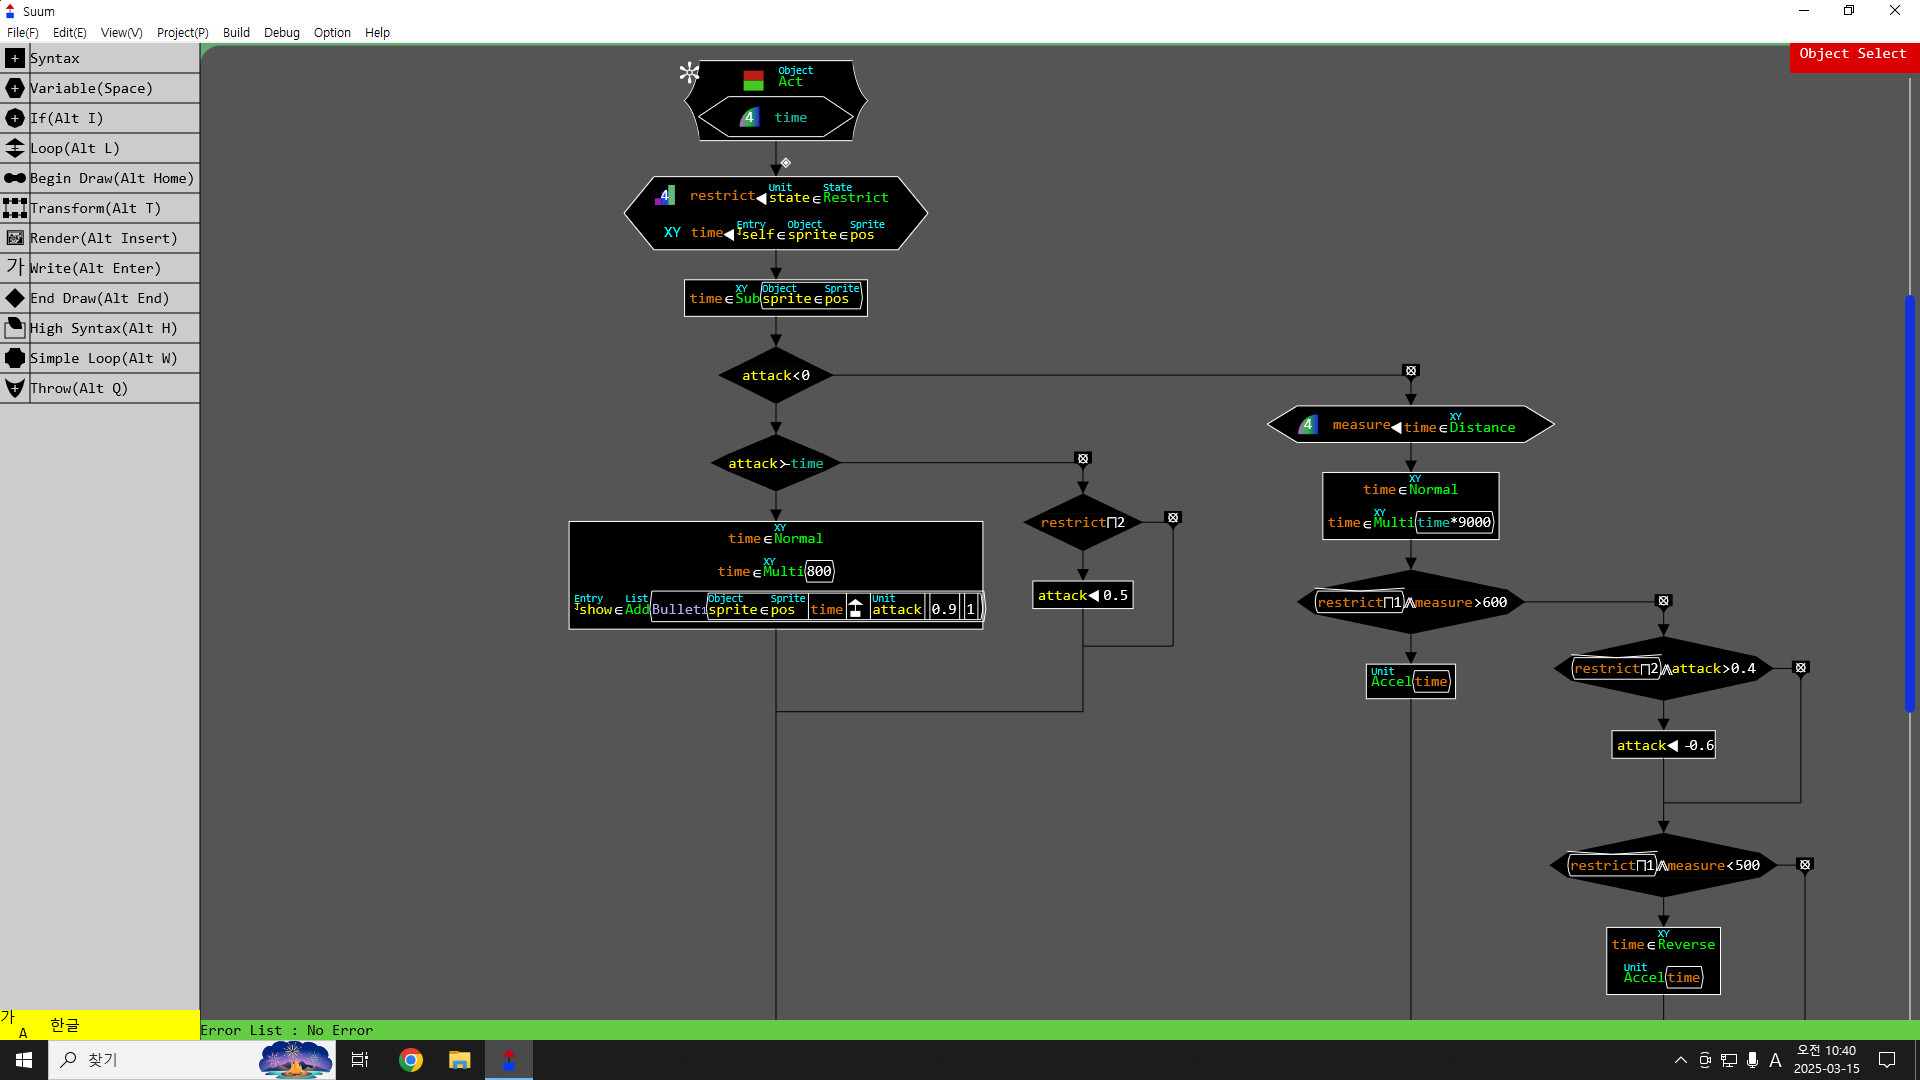Toggle the disable marker on attack<0 branch

[x=1411, y=370]
